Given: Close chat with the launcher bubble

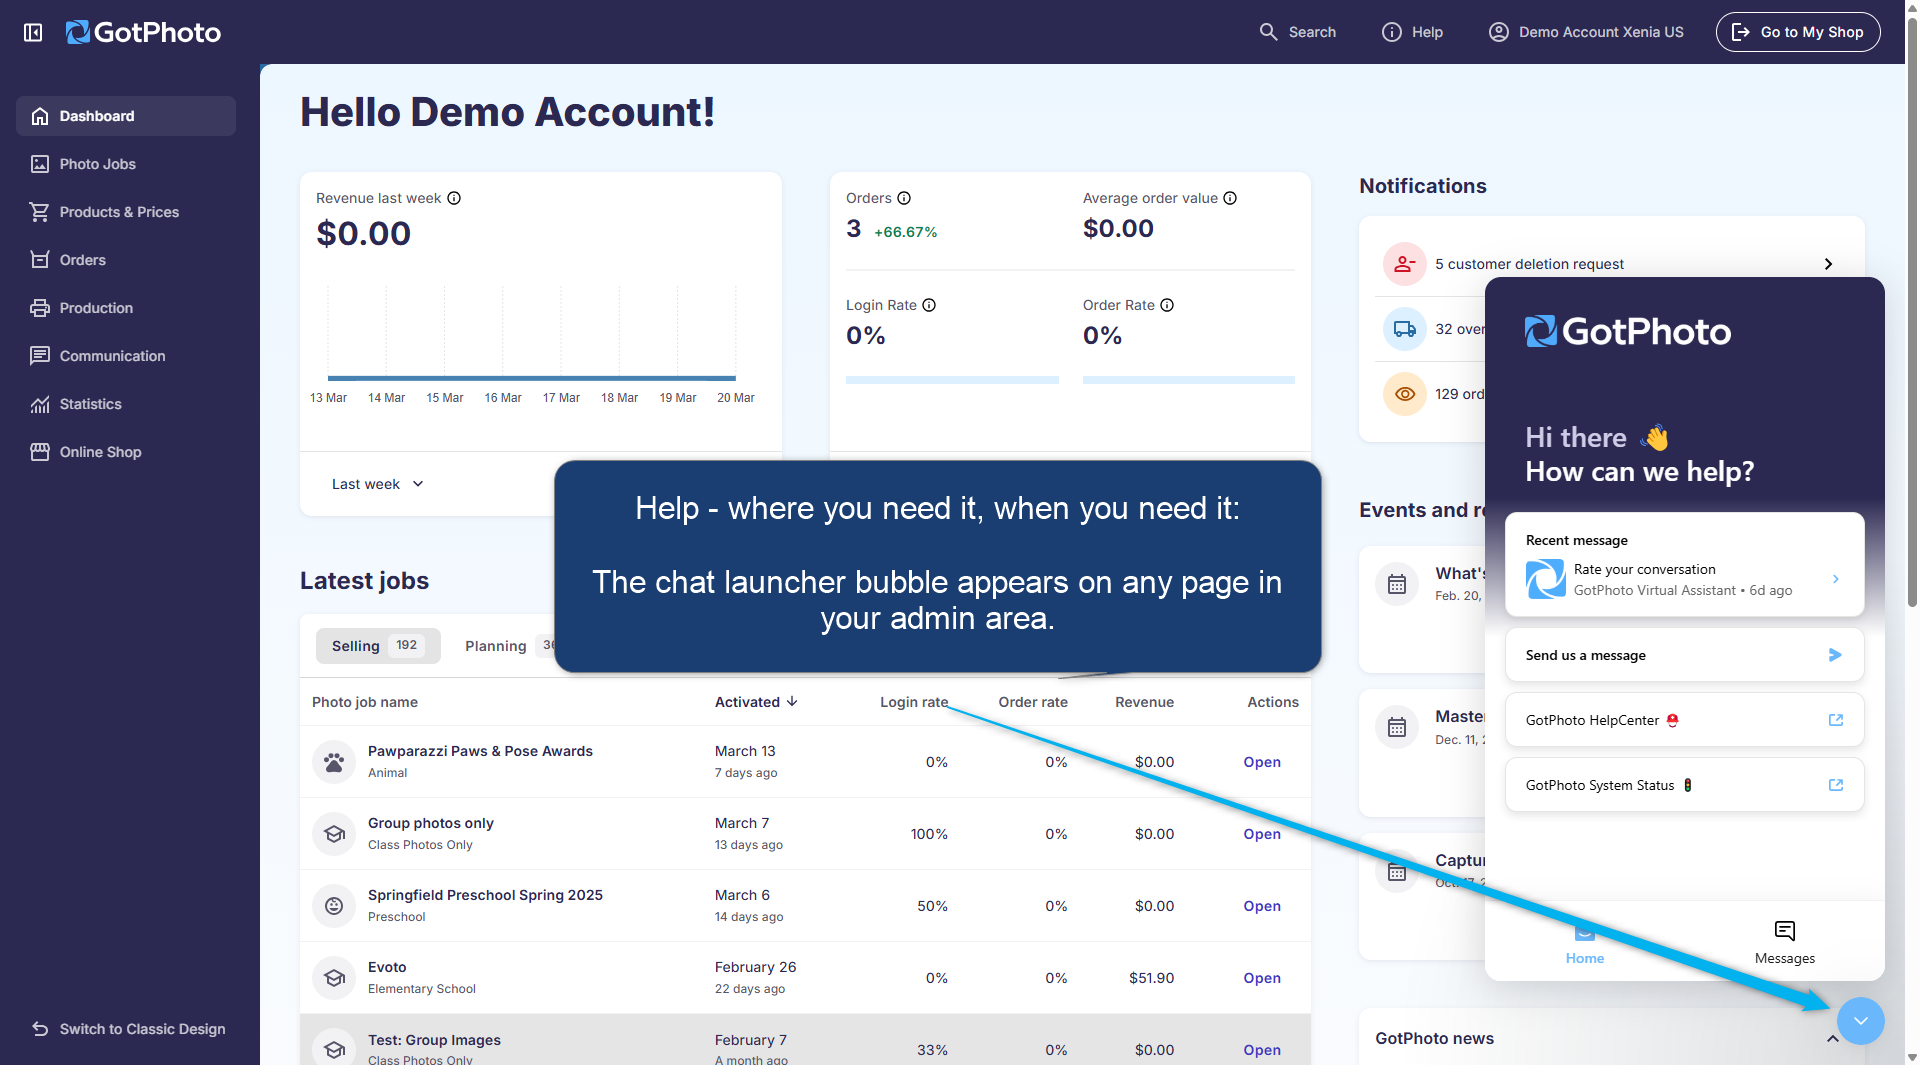Looking at the screenshot, I should (x=1861, y=1021).
